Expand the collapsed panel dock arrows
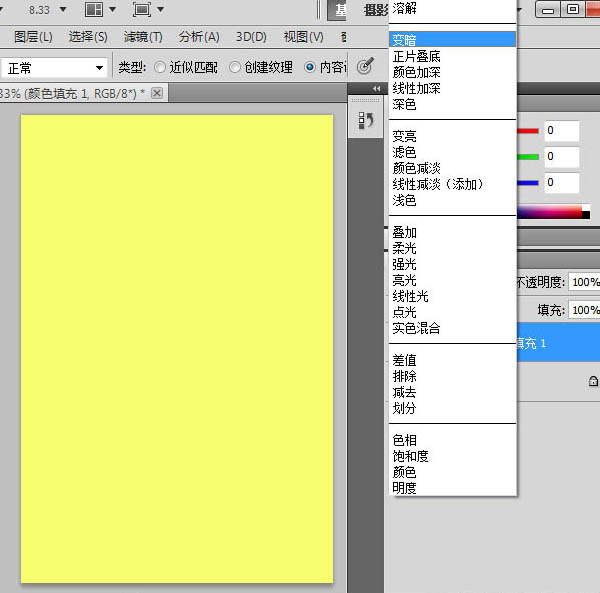The width and height of the screenshot is (600, 593). 376,89
